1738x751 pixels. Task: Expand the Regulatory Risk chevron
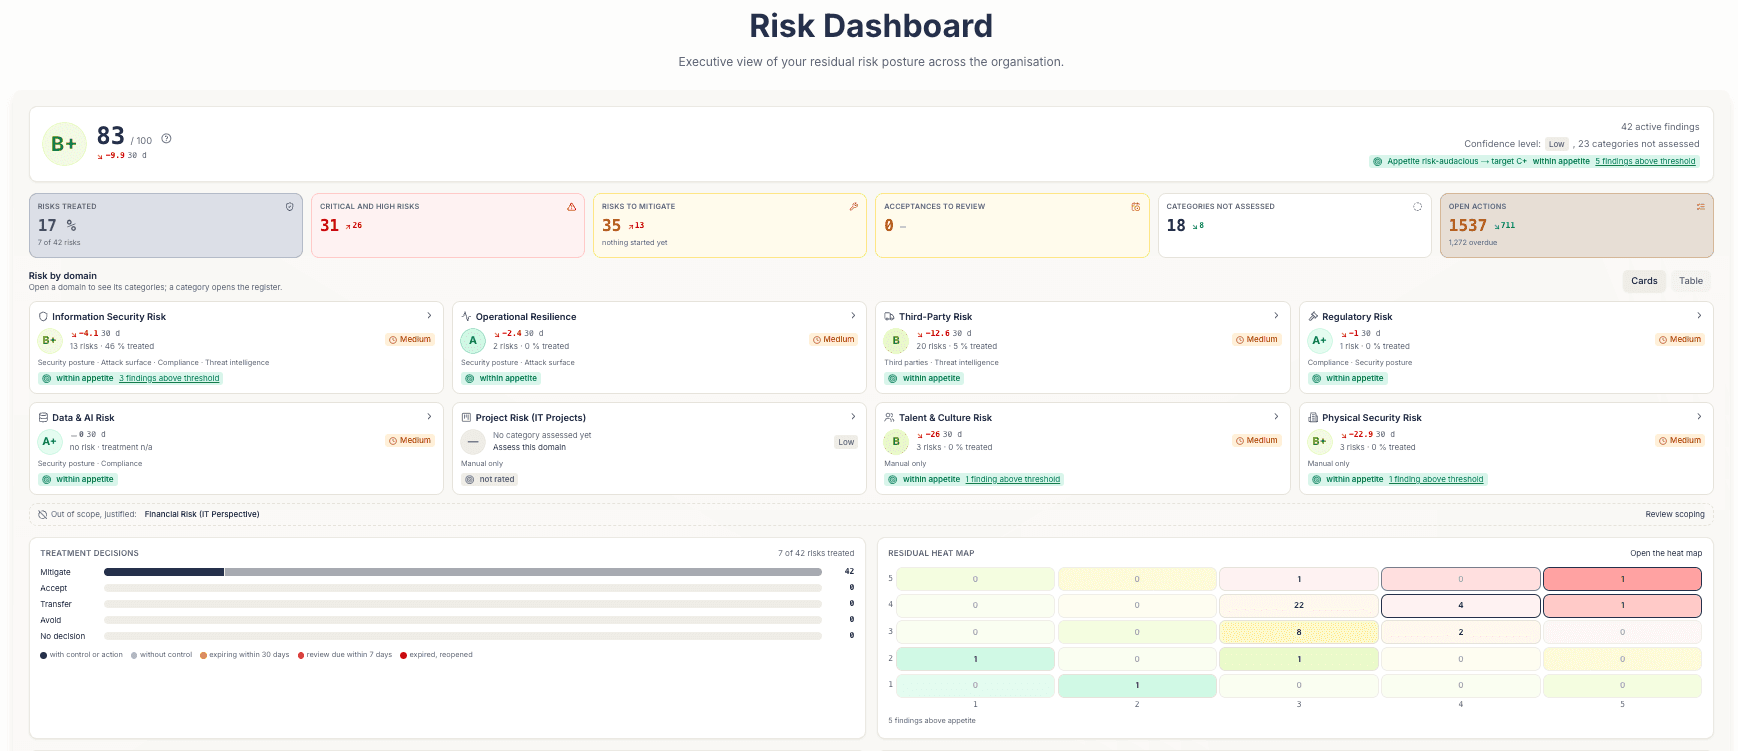(x=1699, y=316)
